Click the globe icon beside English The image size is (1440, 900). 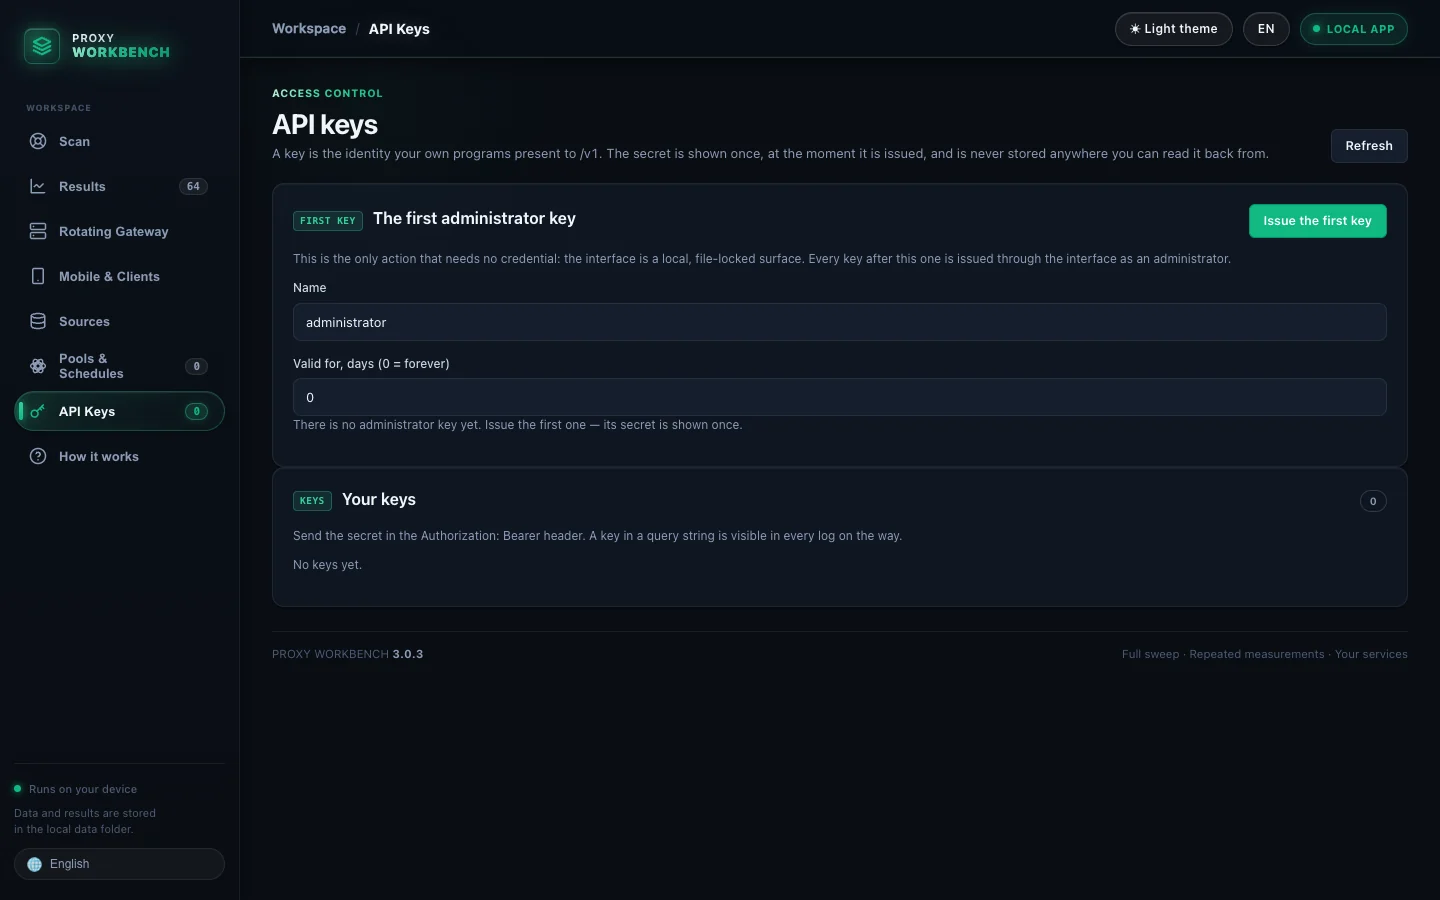(x=35, y=864)
